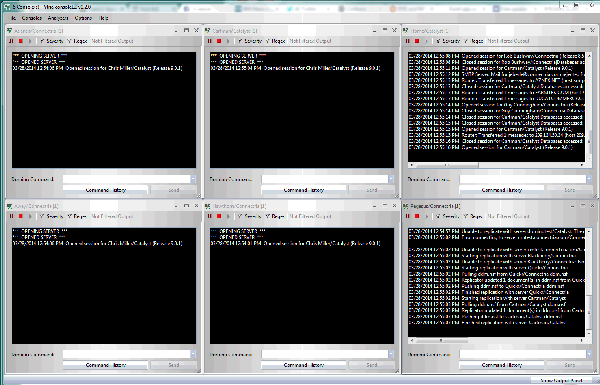Open the Consoles menu
600x385 pixels.
click(x=32, y=18)
